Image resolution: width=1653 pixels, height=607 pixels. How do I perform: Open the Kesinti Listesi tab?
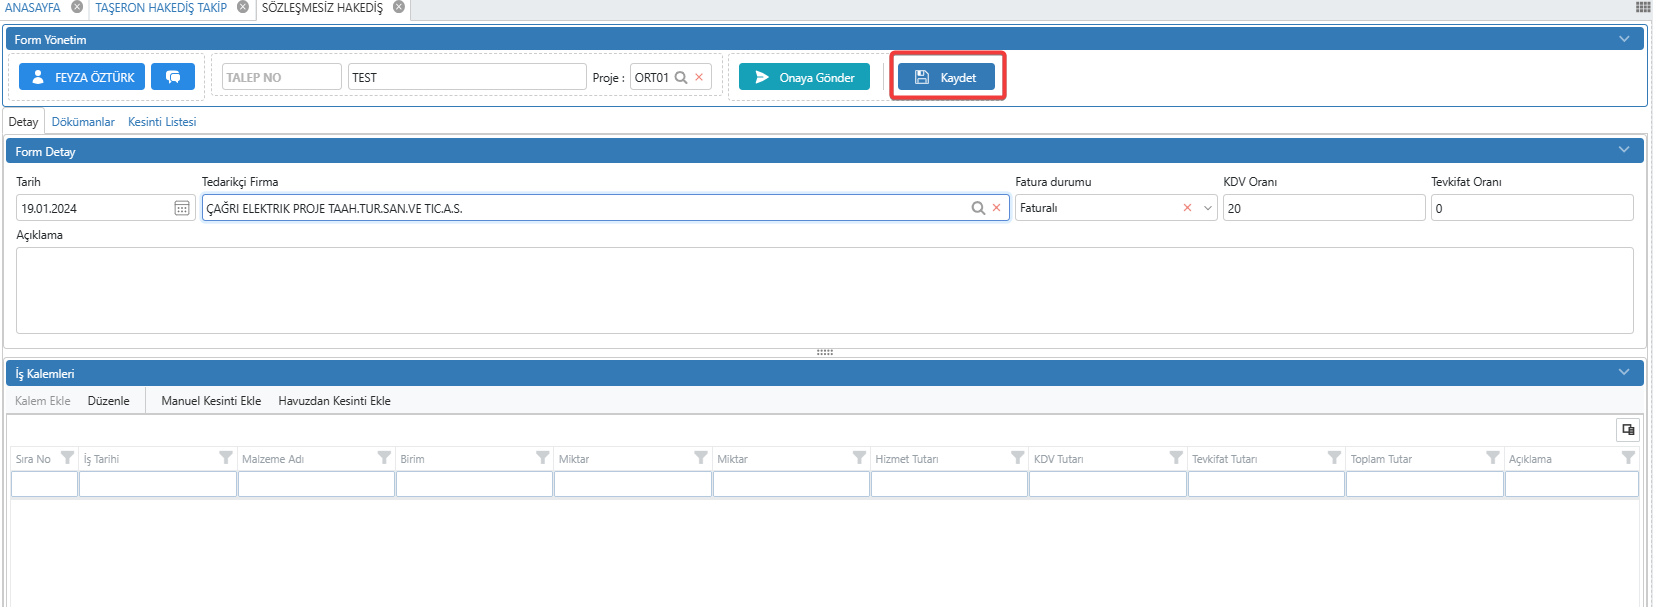[x=162, y=122]
